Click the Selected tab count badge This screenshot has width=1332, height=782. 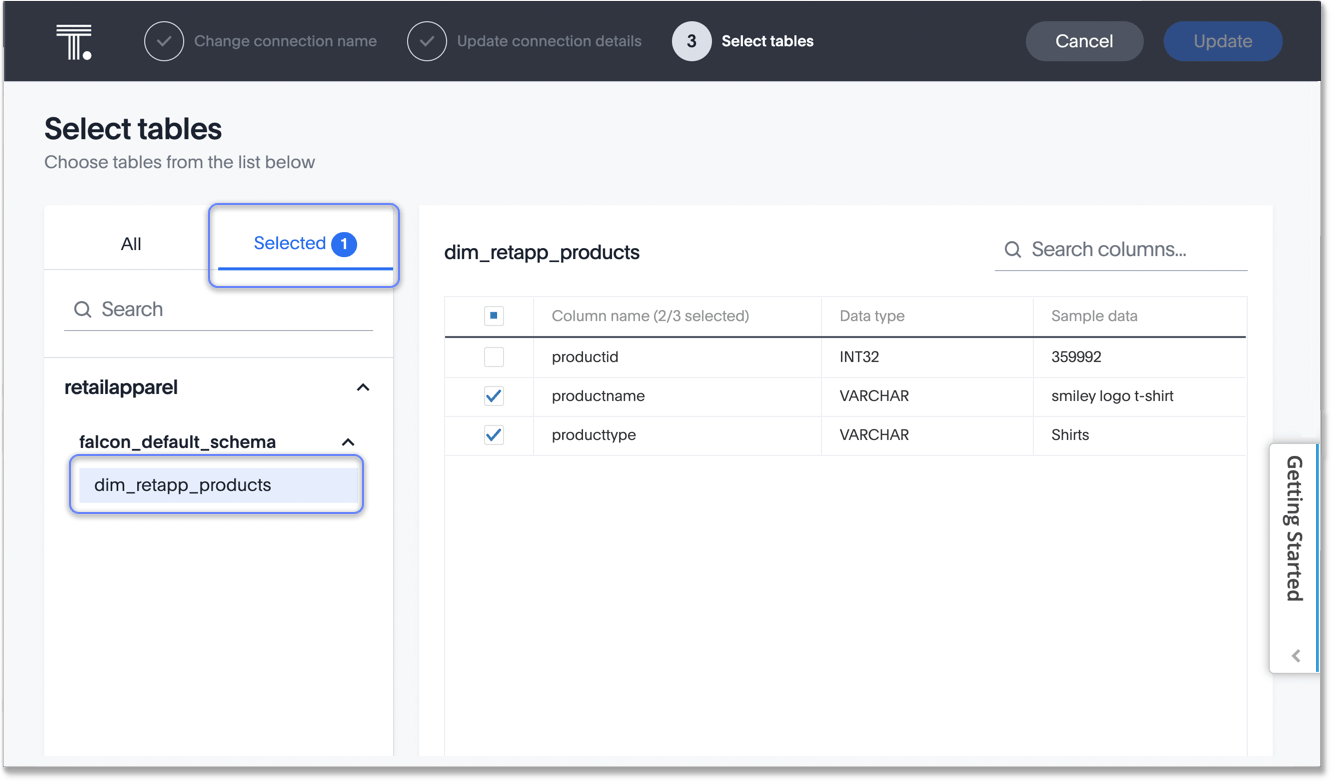tap(344, 244)
